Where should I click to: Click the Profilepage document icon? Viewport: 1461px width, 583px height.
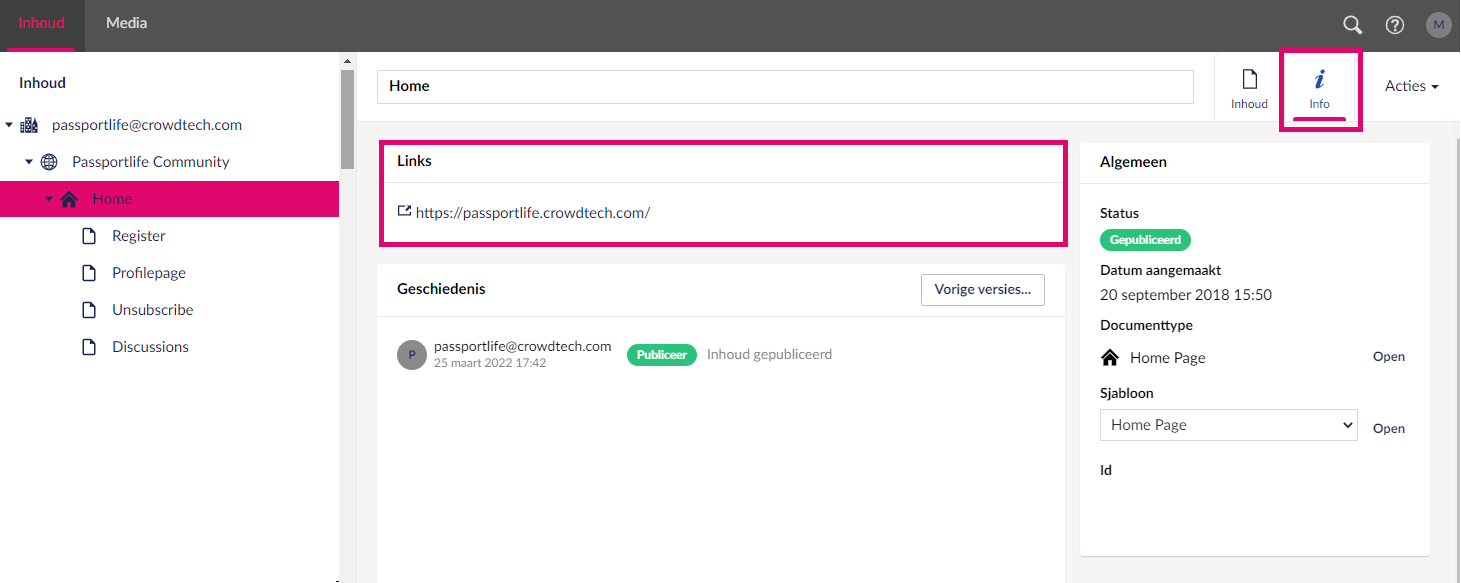89,273
